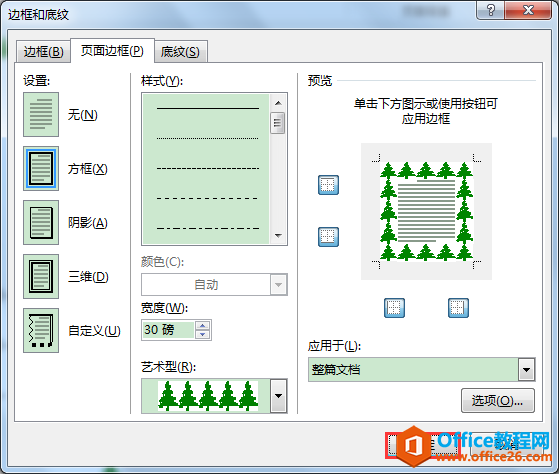
Task: Open the 应用于 dropdown showing 整篇文档
Action: (x=421, y=370)
